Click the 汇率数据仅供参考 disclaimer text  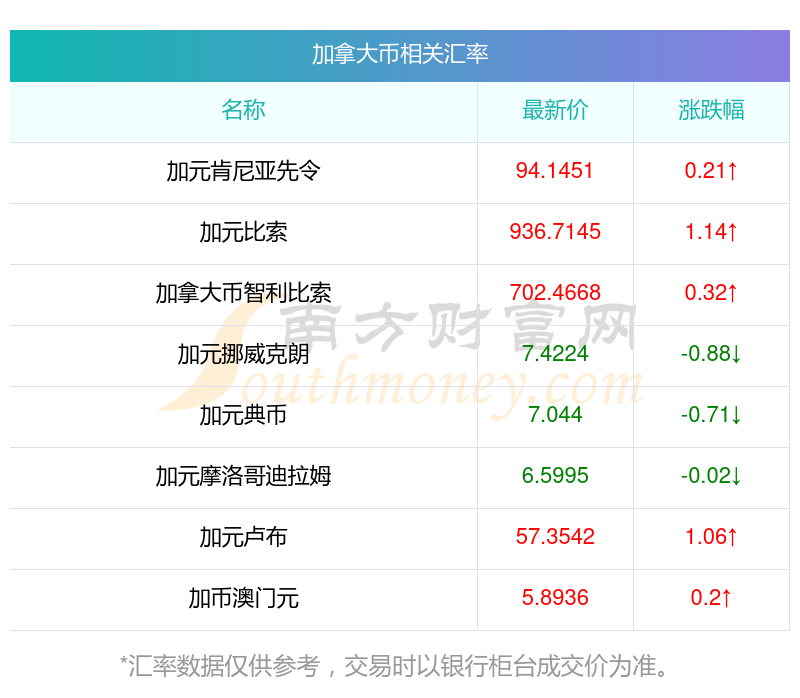(x=395, y=666)
